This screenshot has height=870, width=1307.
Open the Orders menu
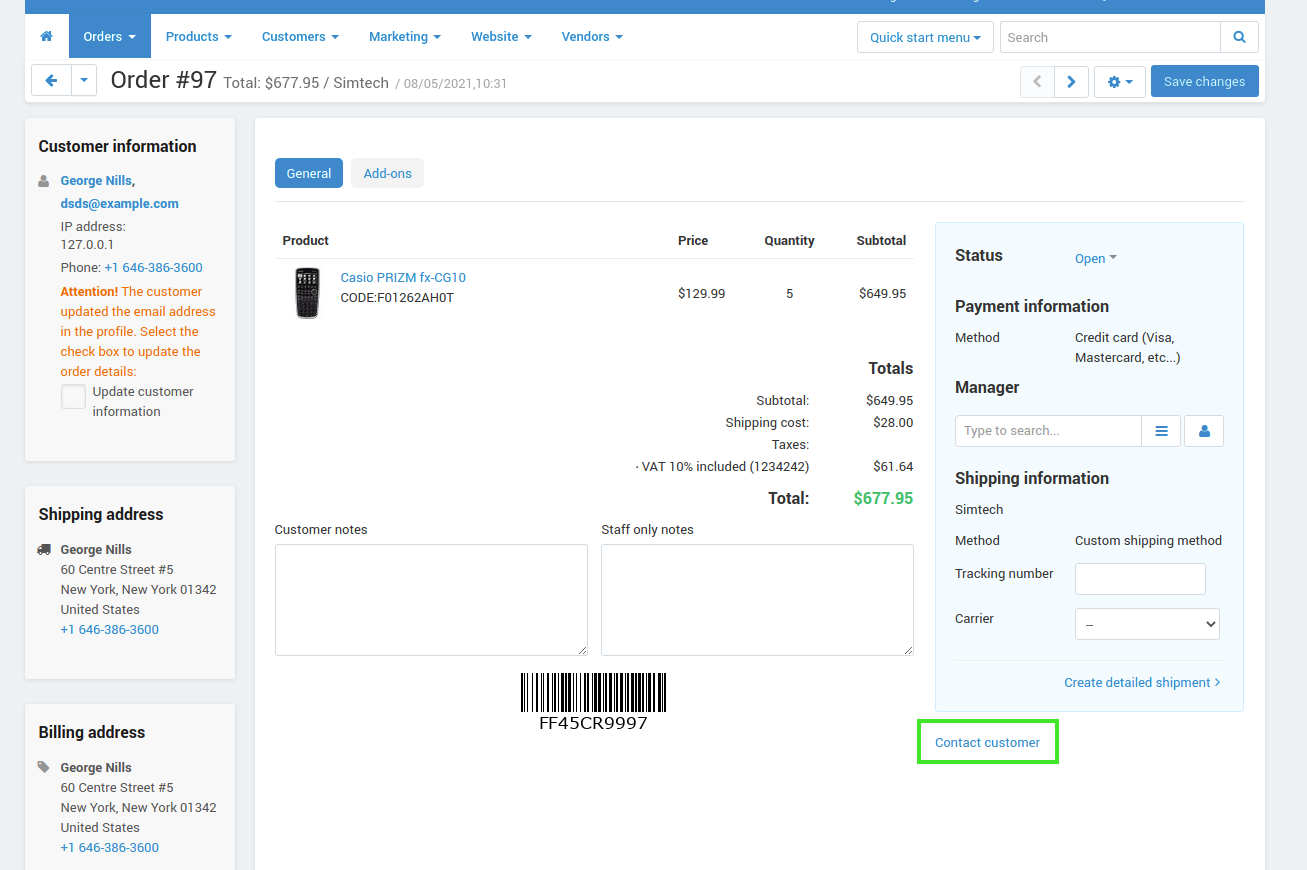click(x=110, y=37)
